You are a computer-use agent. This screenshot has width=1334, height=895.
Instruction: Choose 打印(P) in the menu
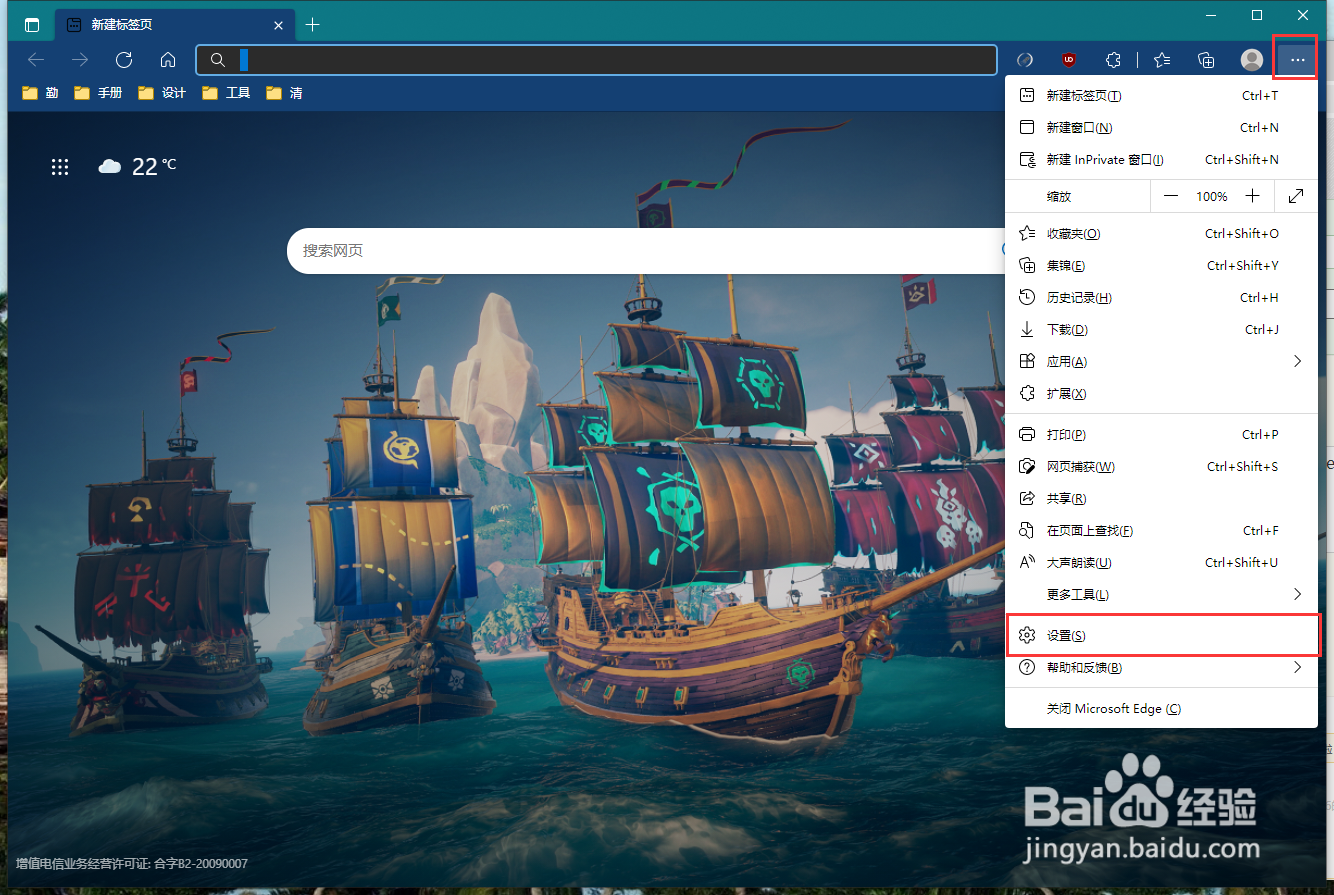[x=1161, y=435]
